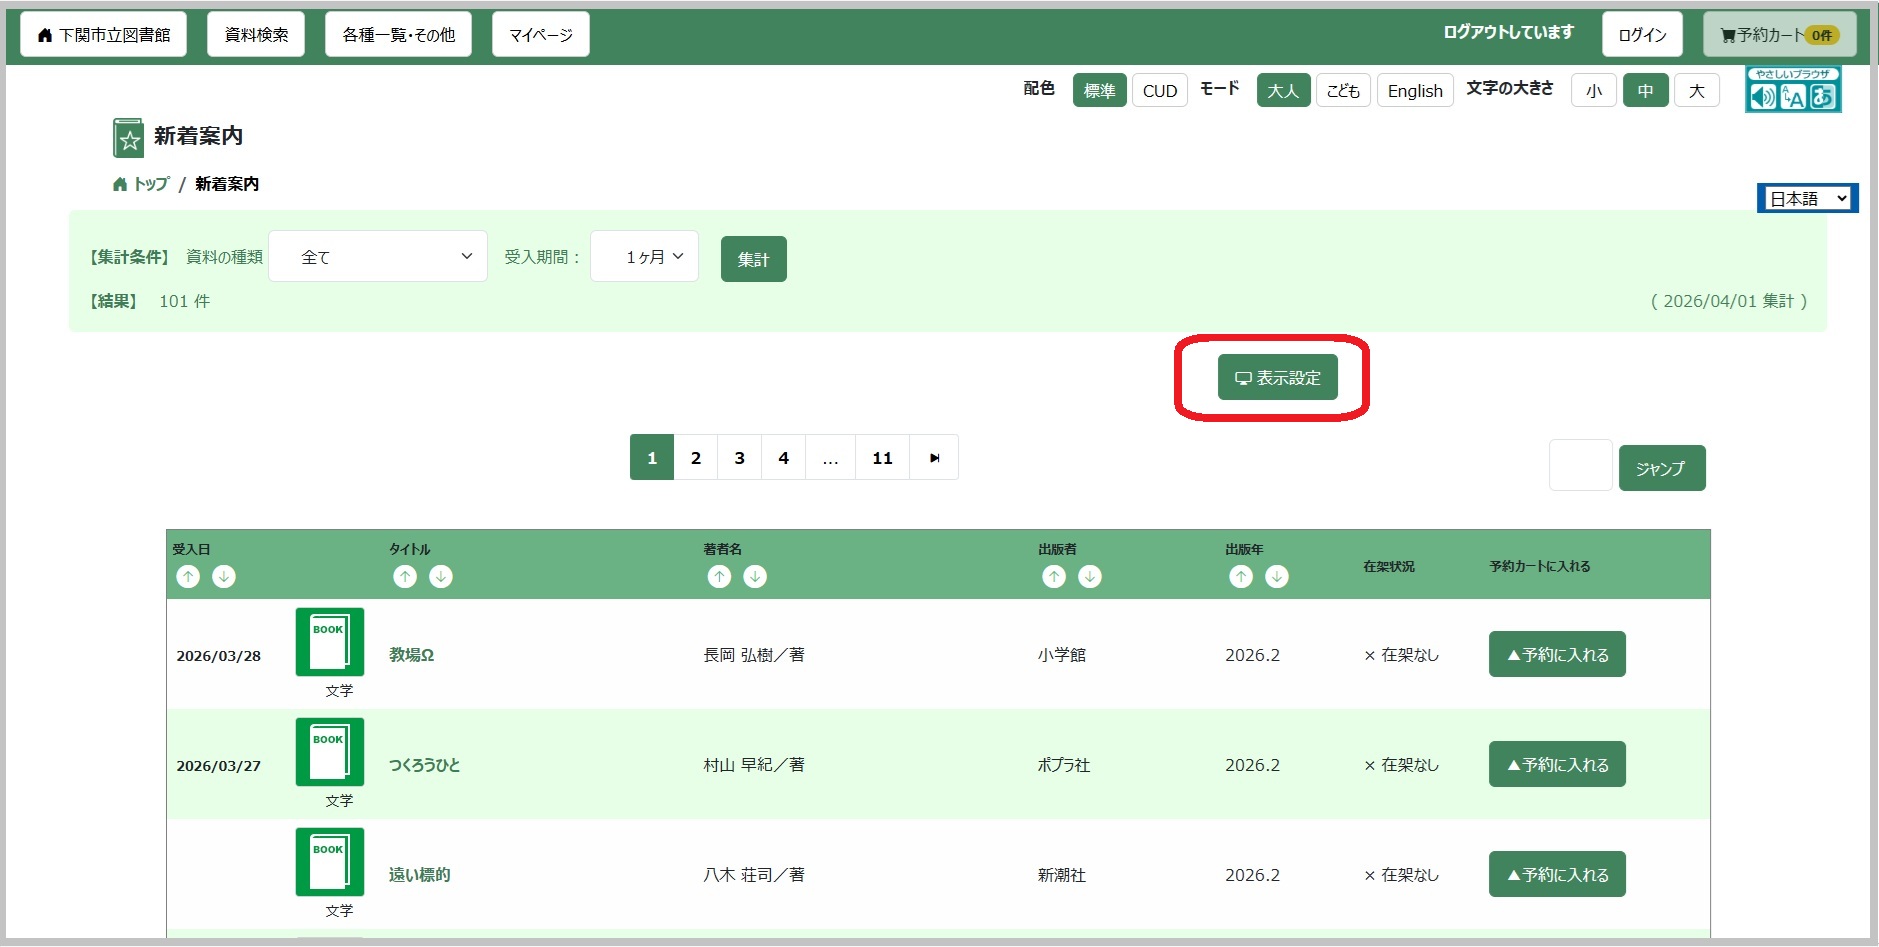1879x947 pixels.
Task: Open the 各種一覧・その他 menu
Action: [x=397, y=33]
